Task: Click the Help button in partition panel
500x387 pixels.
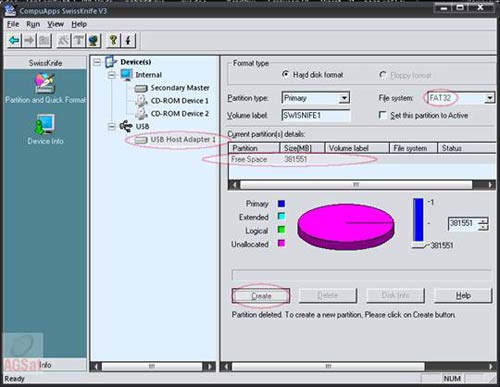Action: point(463,295)
